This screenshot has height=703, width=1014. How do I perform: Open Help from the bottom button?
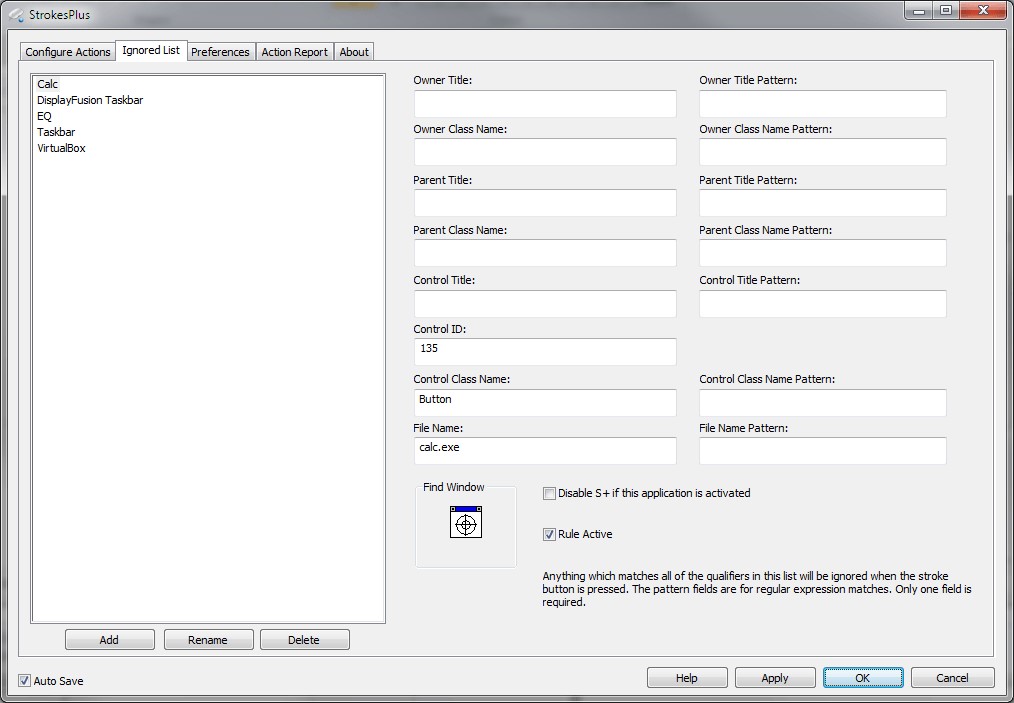[x=687, y=678]
